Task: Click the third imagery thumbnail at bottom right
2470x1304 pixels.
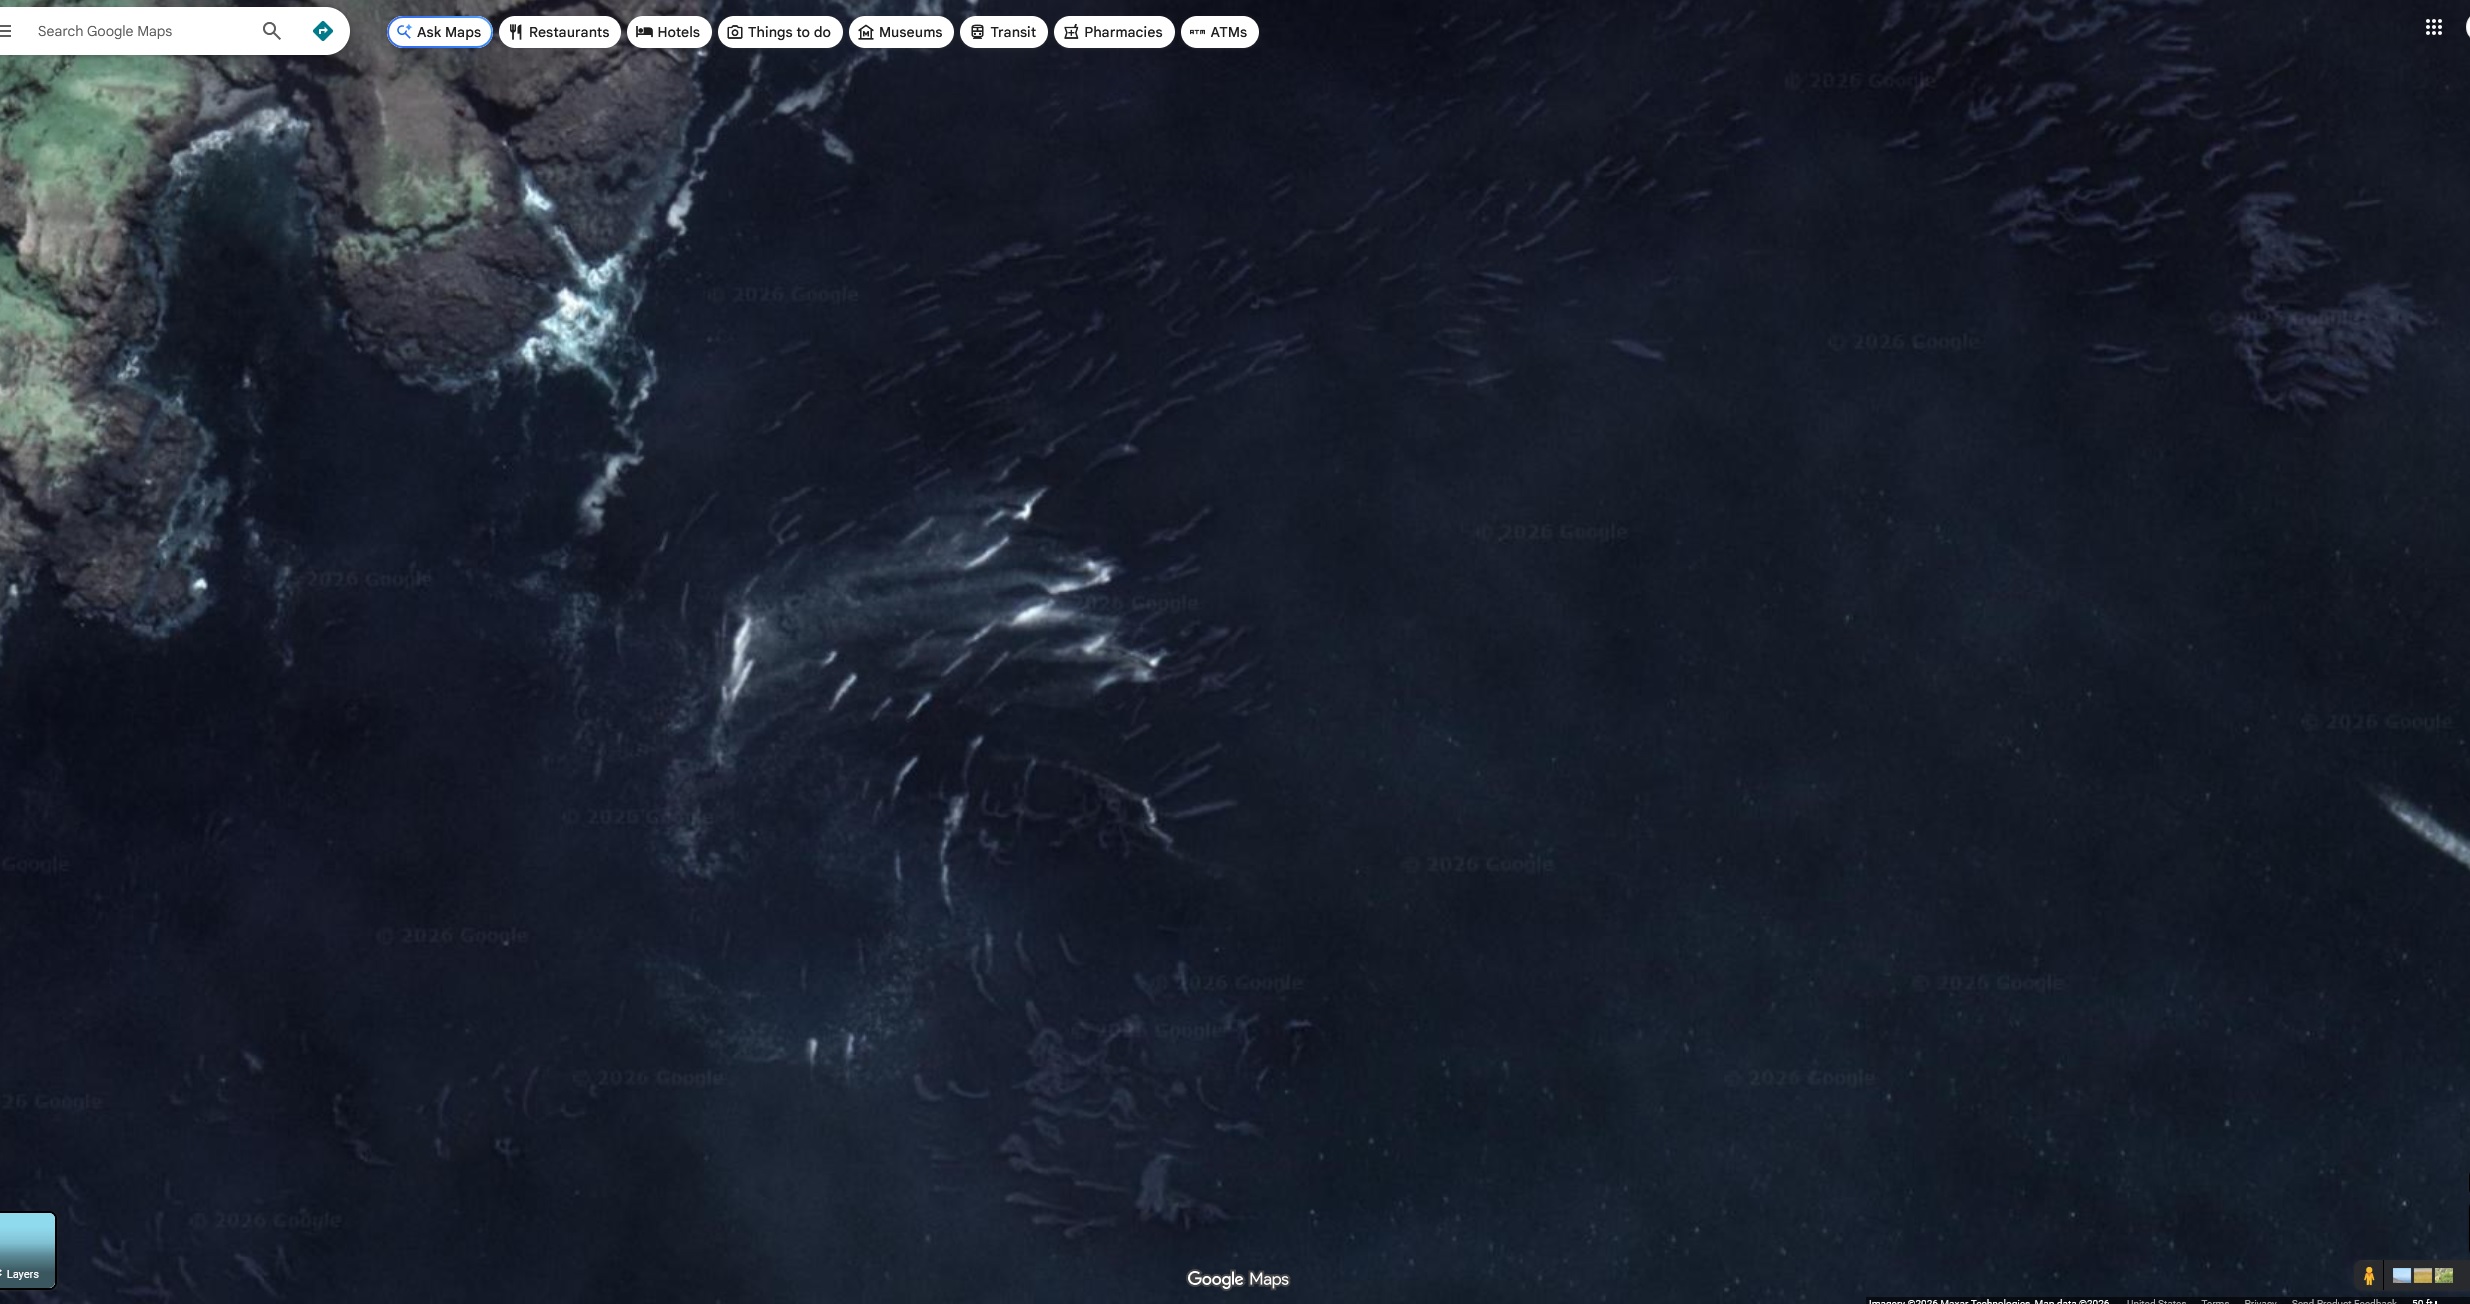Action: 2444,1275
